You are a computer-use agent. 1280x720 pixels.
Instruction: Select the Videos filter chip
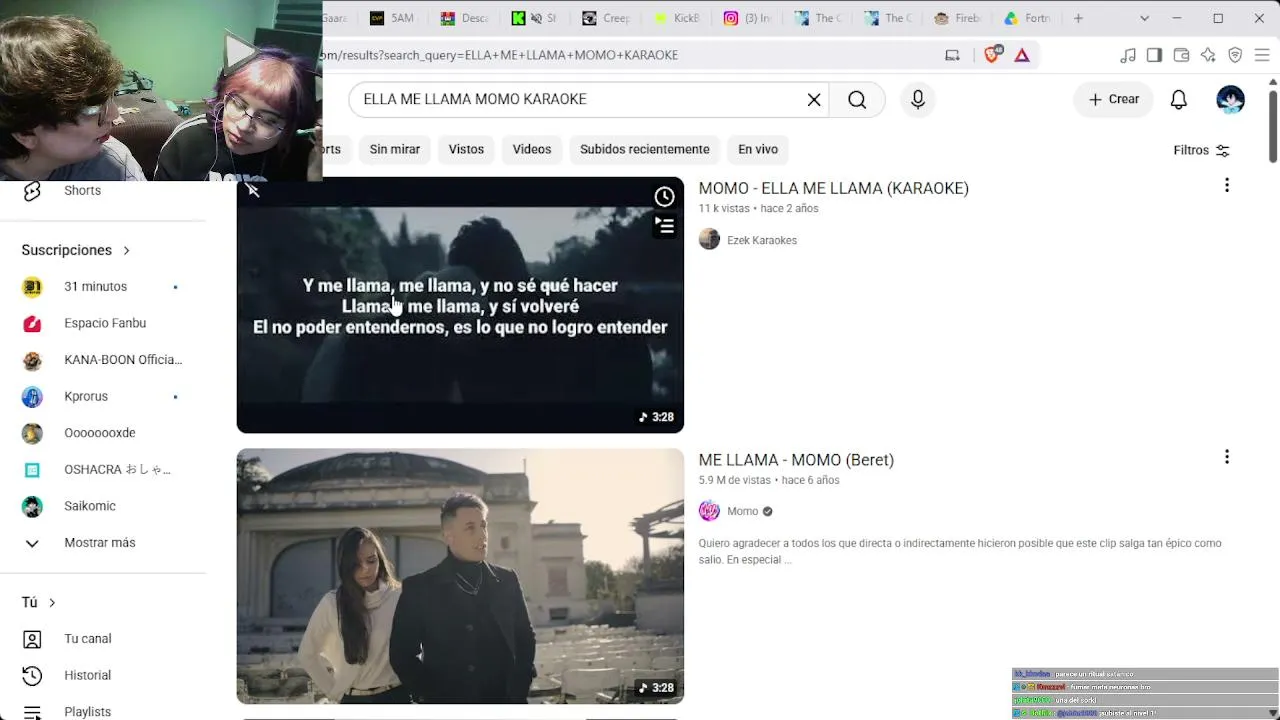(x=532, y=149)
